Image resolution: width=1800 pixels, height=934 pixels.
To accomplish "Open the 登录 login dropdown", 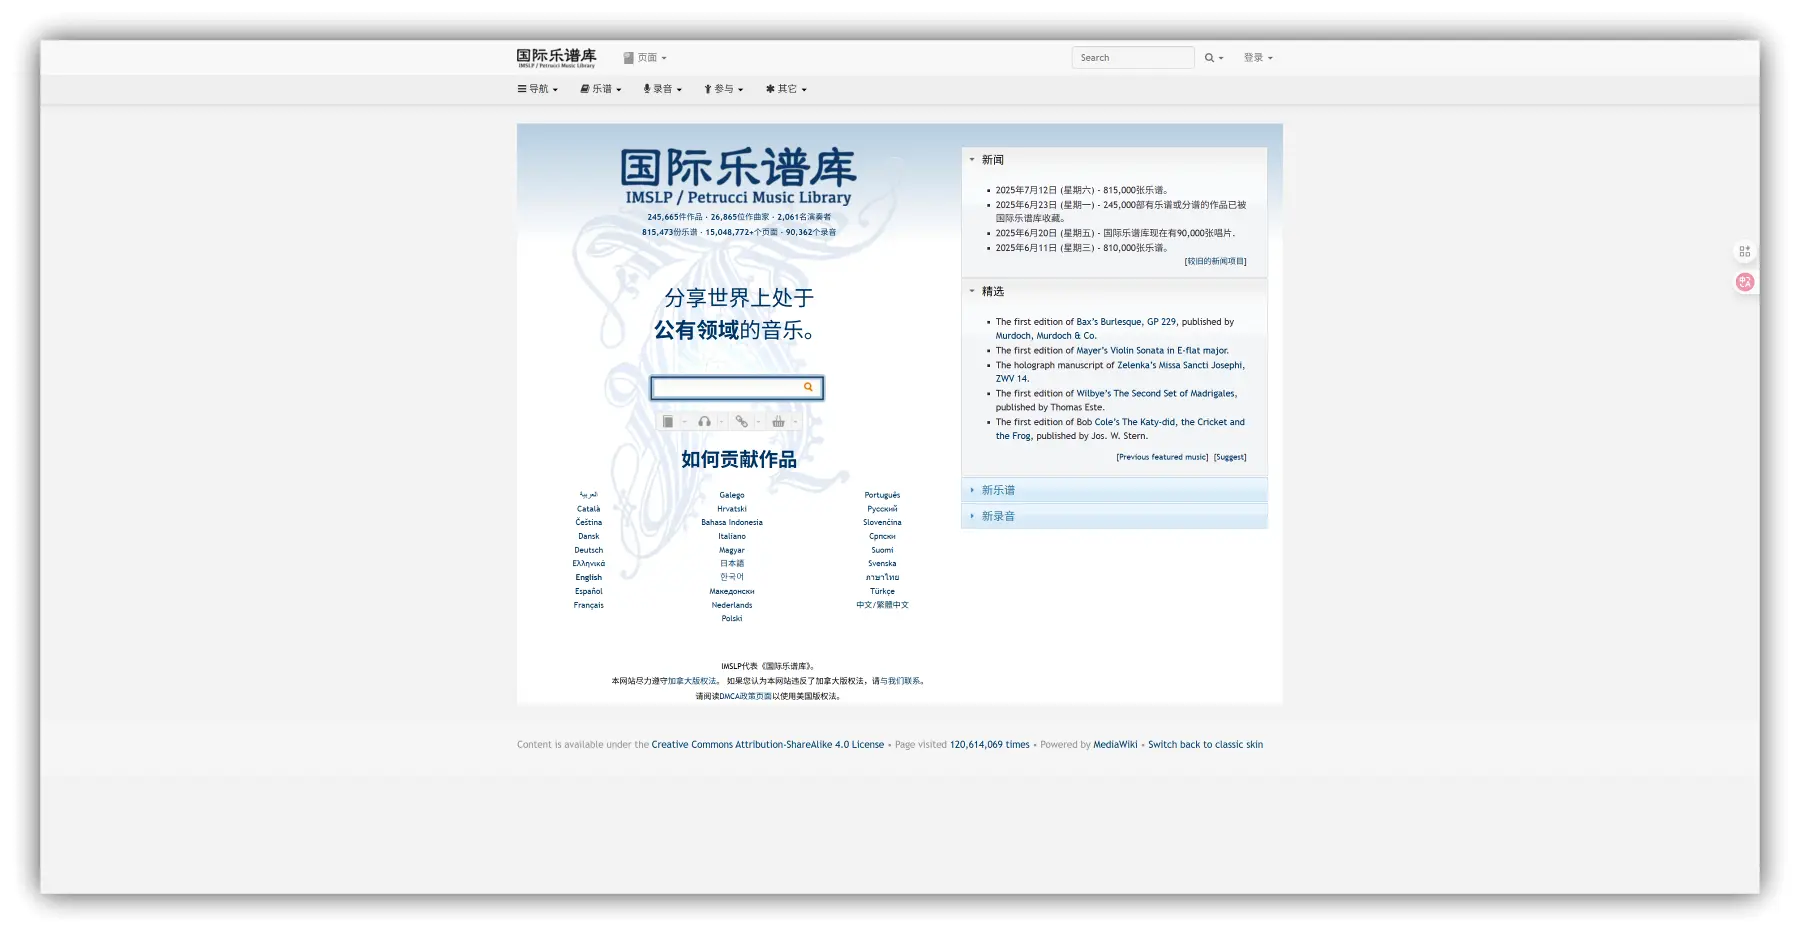I will click(1258, 58).
